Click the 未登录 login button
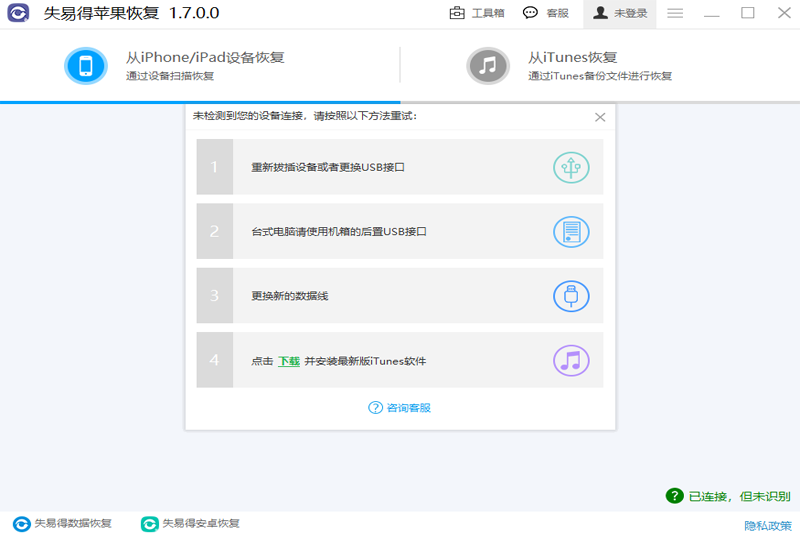The width and height of the screenshot is (800, 533). 618,13
